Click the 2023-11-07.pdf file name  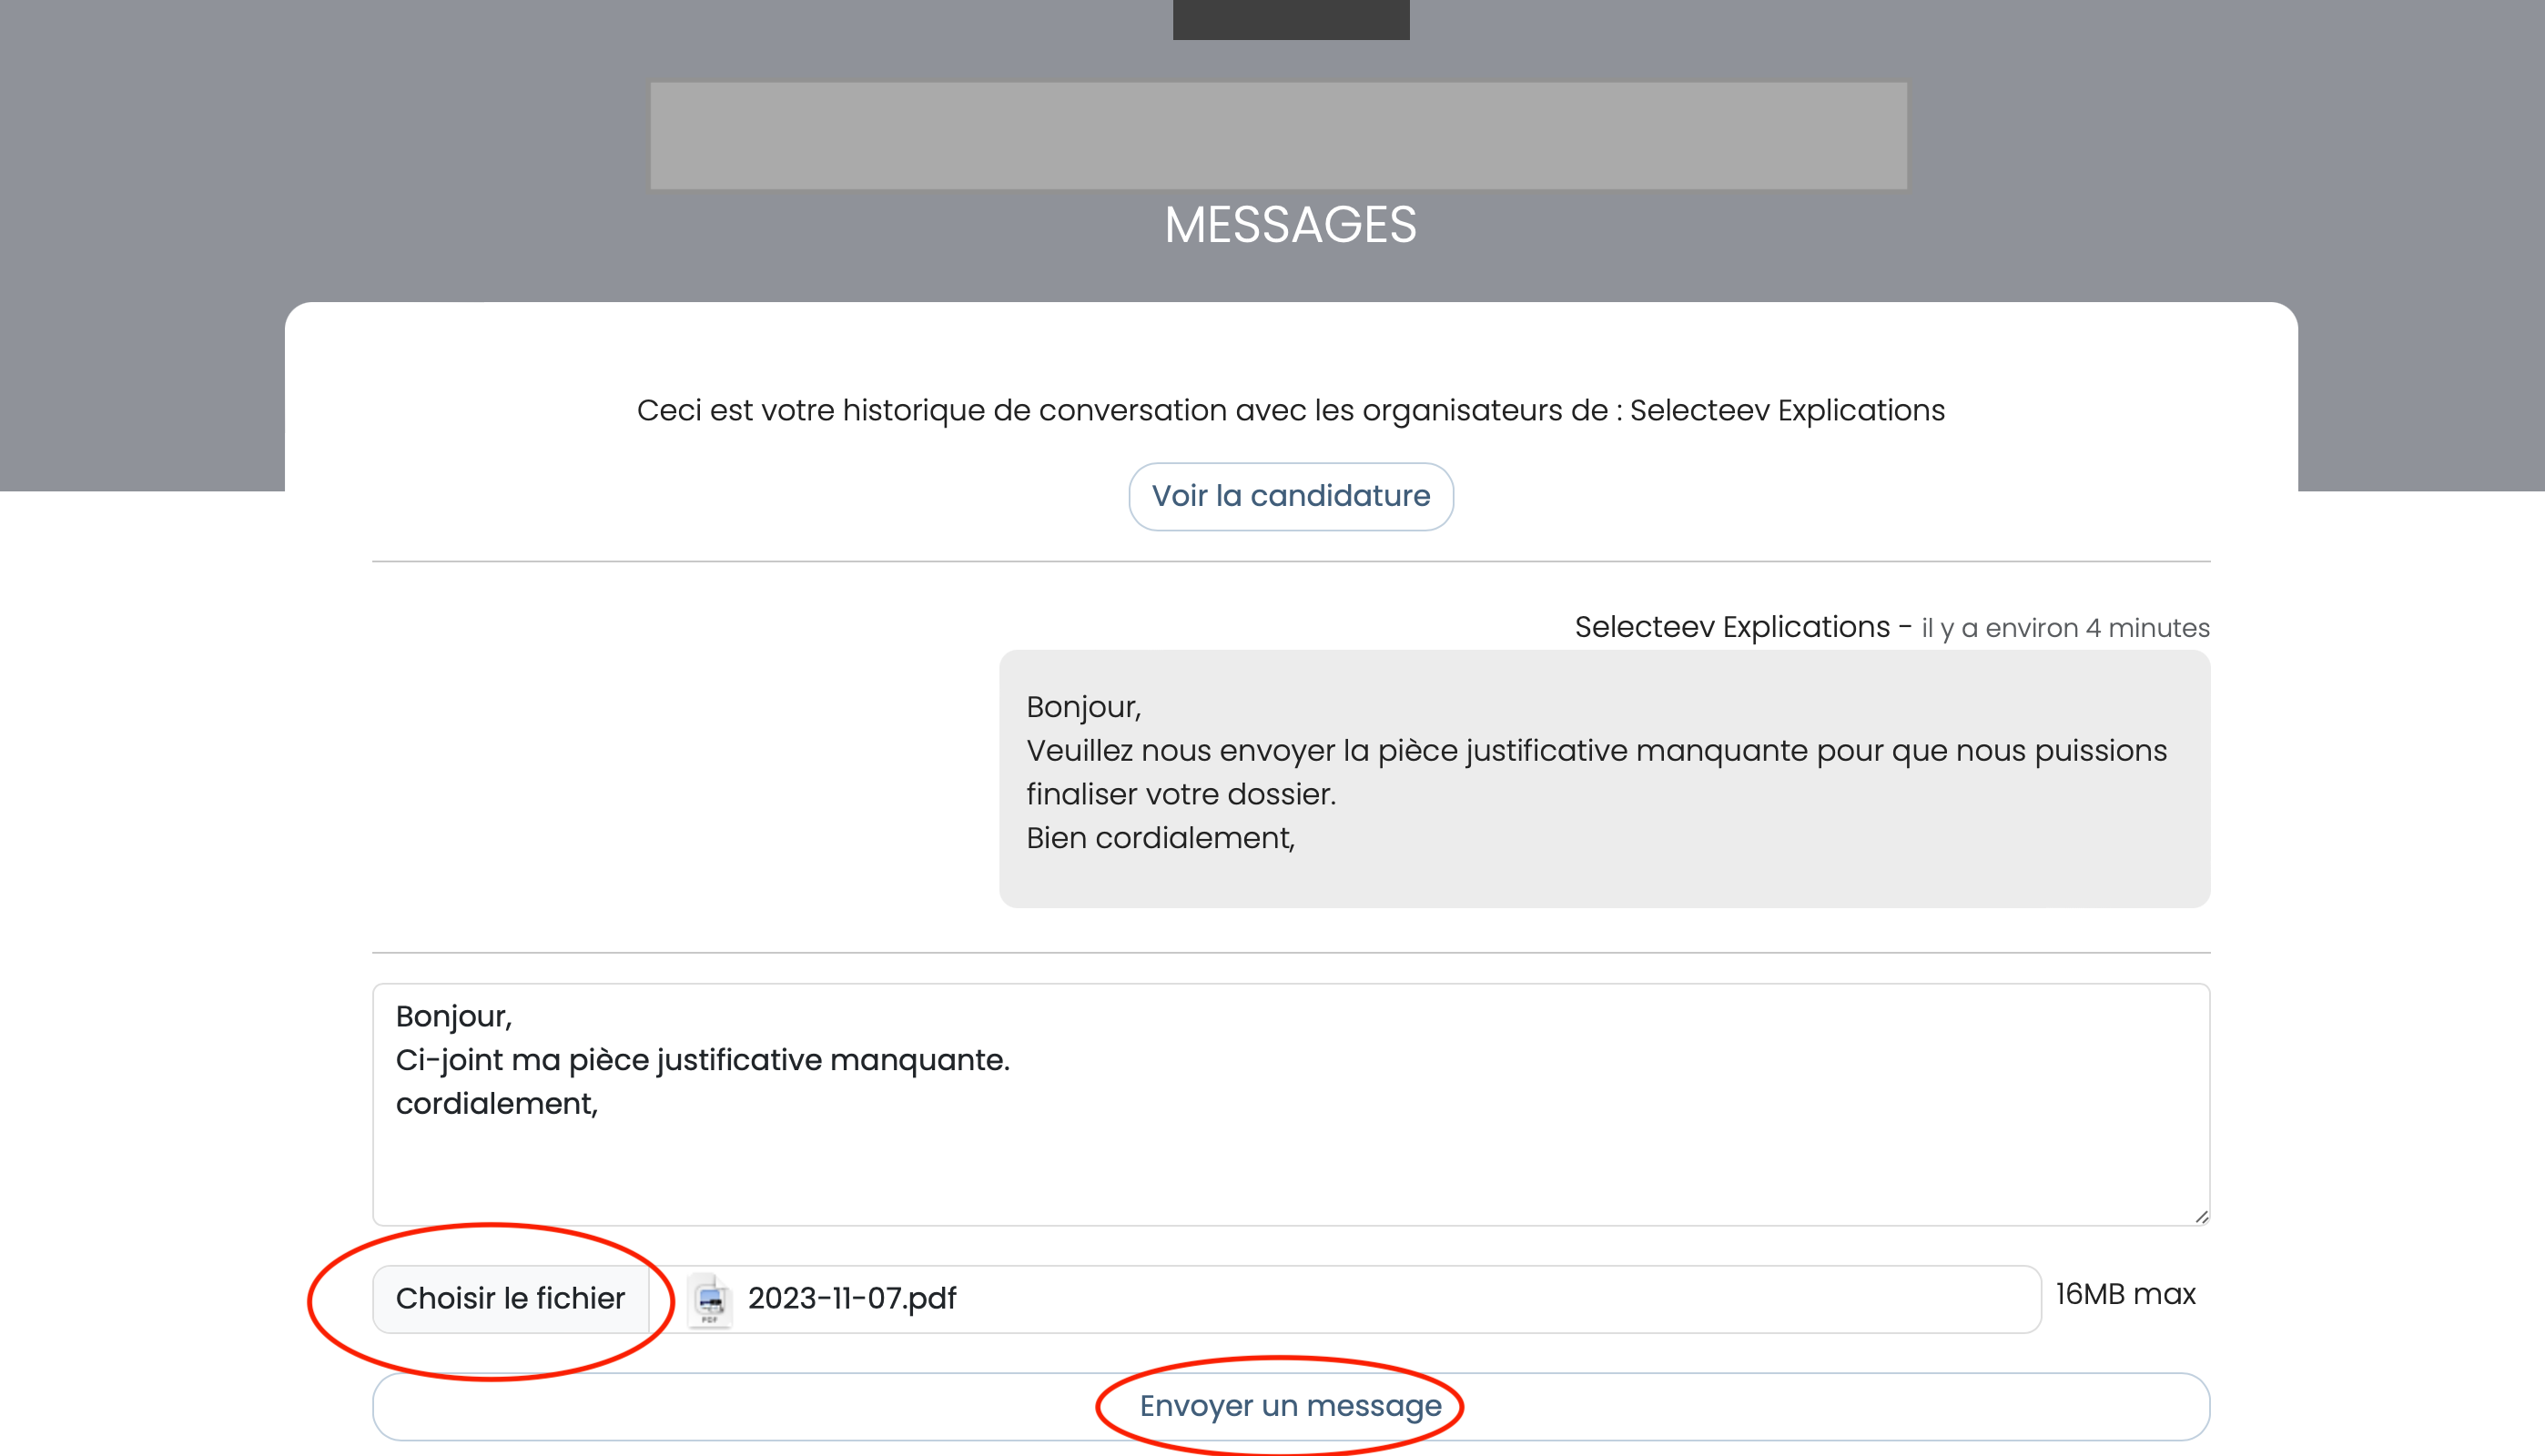(852, 1298)
